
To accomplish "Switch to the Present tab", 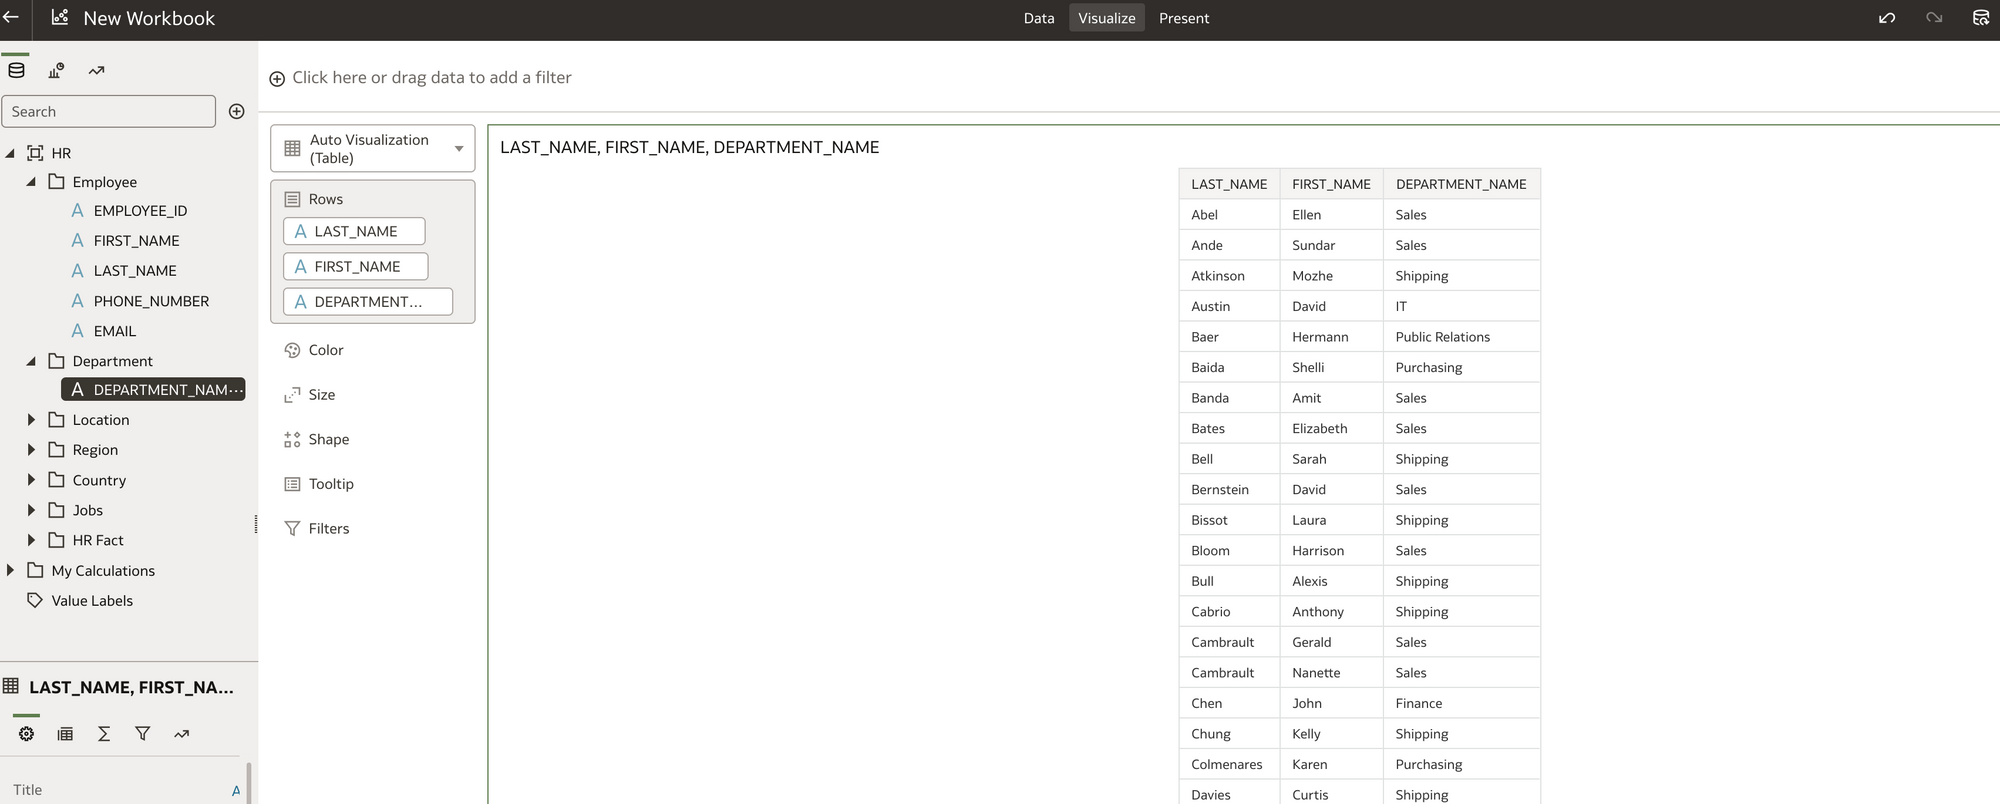I will (x=1183, y=18).
